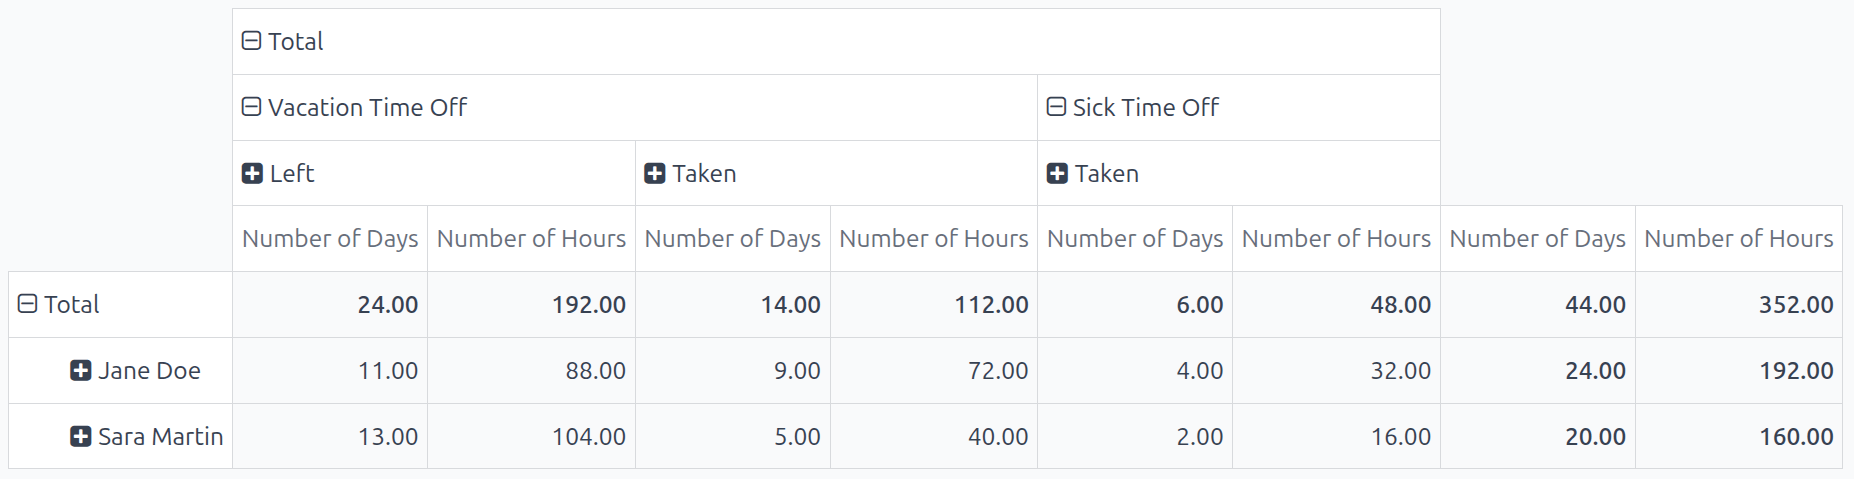The height and width of the screenshot is (479, 1854).
Task: Expand the Sara Martin row
Action: click(x=147, y=437)
